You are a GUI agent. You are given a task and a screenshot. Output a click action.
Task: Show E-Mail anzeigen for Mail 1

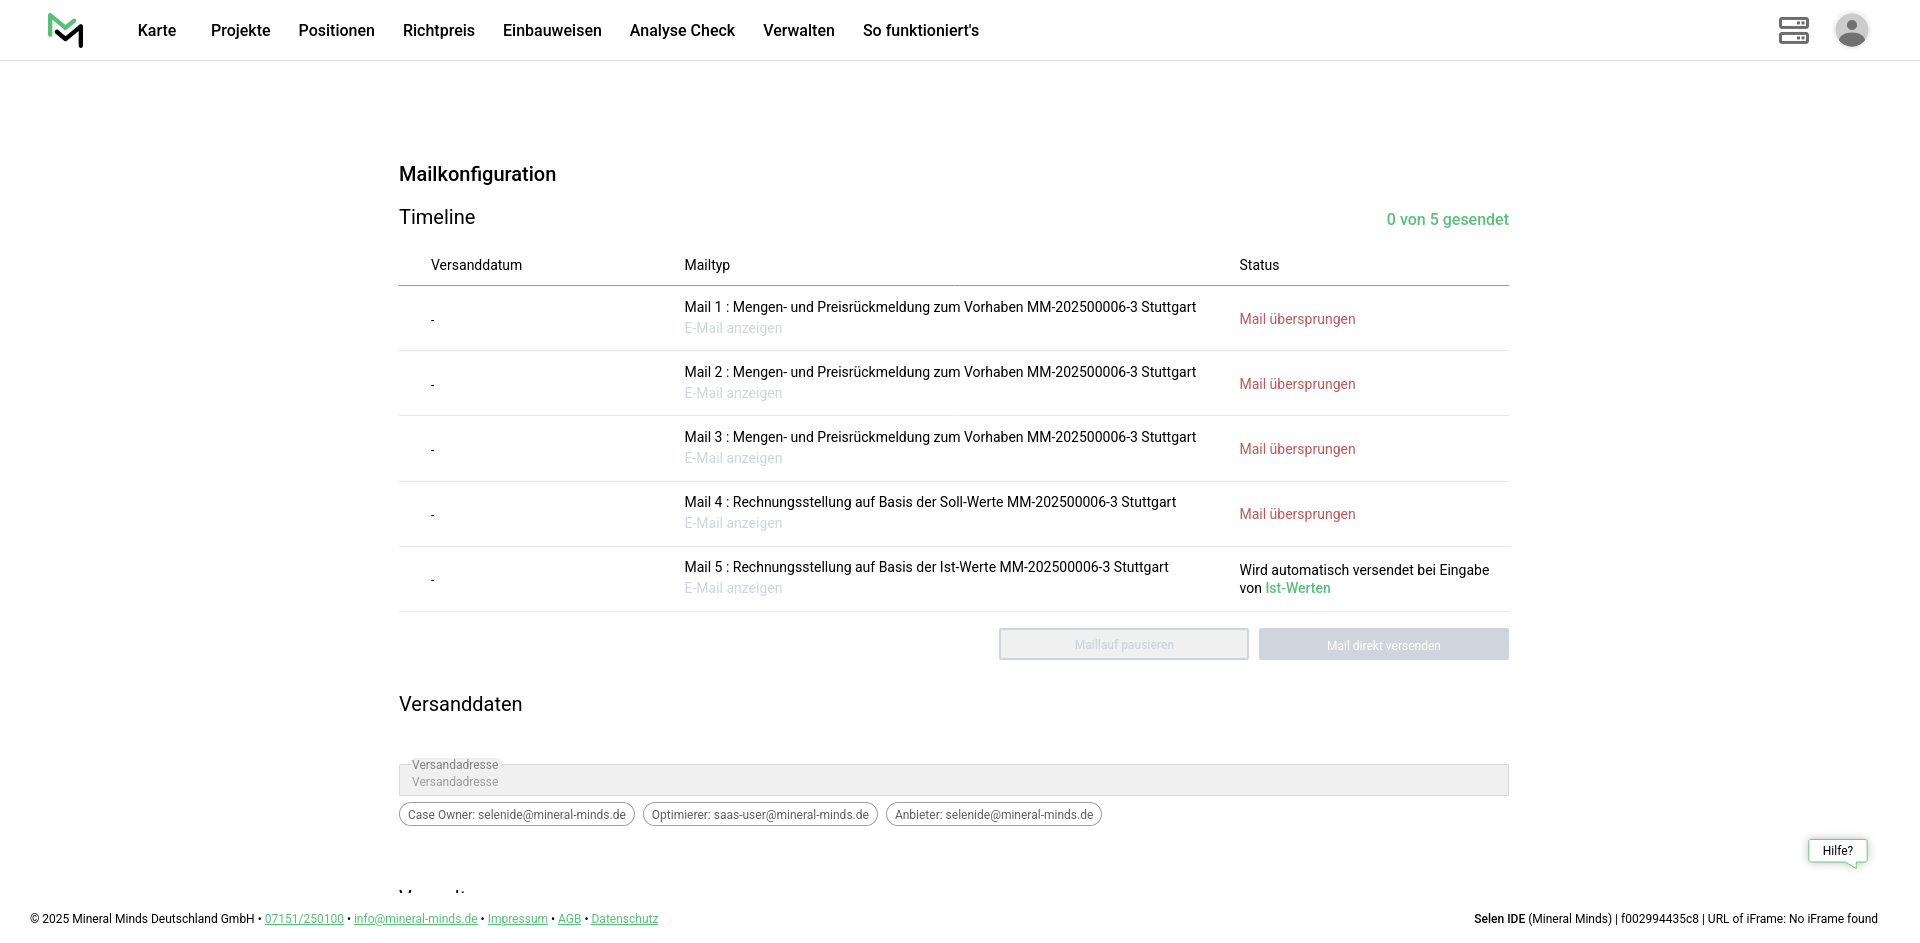(733, 328)
